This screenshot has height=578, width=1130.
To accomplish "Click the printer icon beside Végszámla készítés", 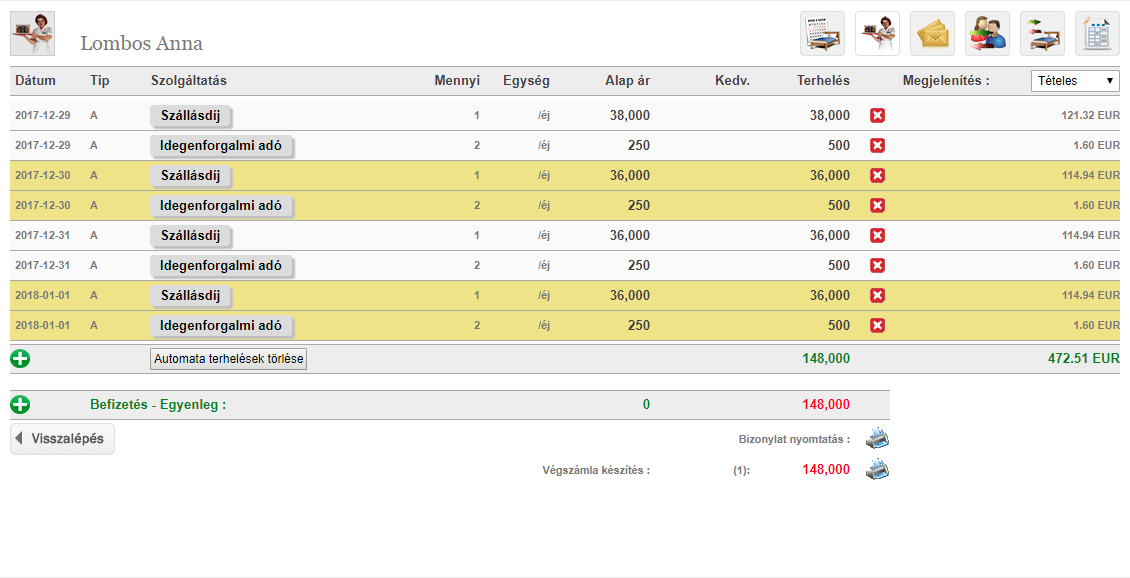I will (x=877, y=469).
